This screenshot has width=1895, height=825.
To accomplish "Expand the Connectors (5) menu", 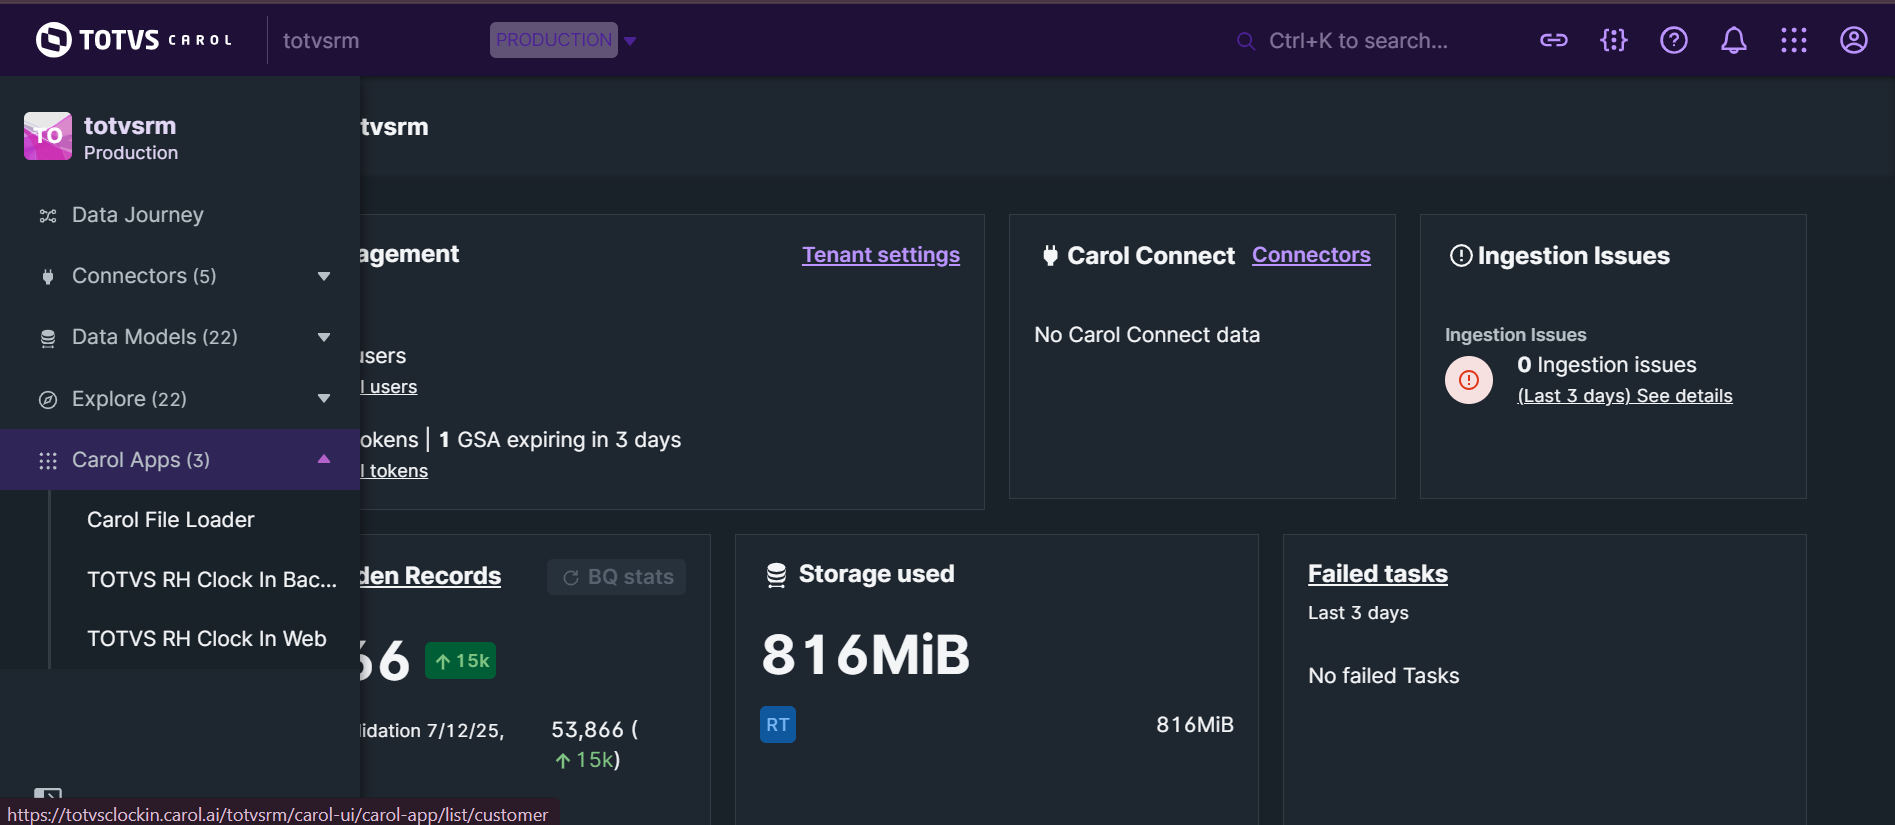I will [x=323, y=276].
